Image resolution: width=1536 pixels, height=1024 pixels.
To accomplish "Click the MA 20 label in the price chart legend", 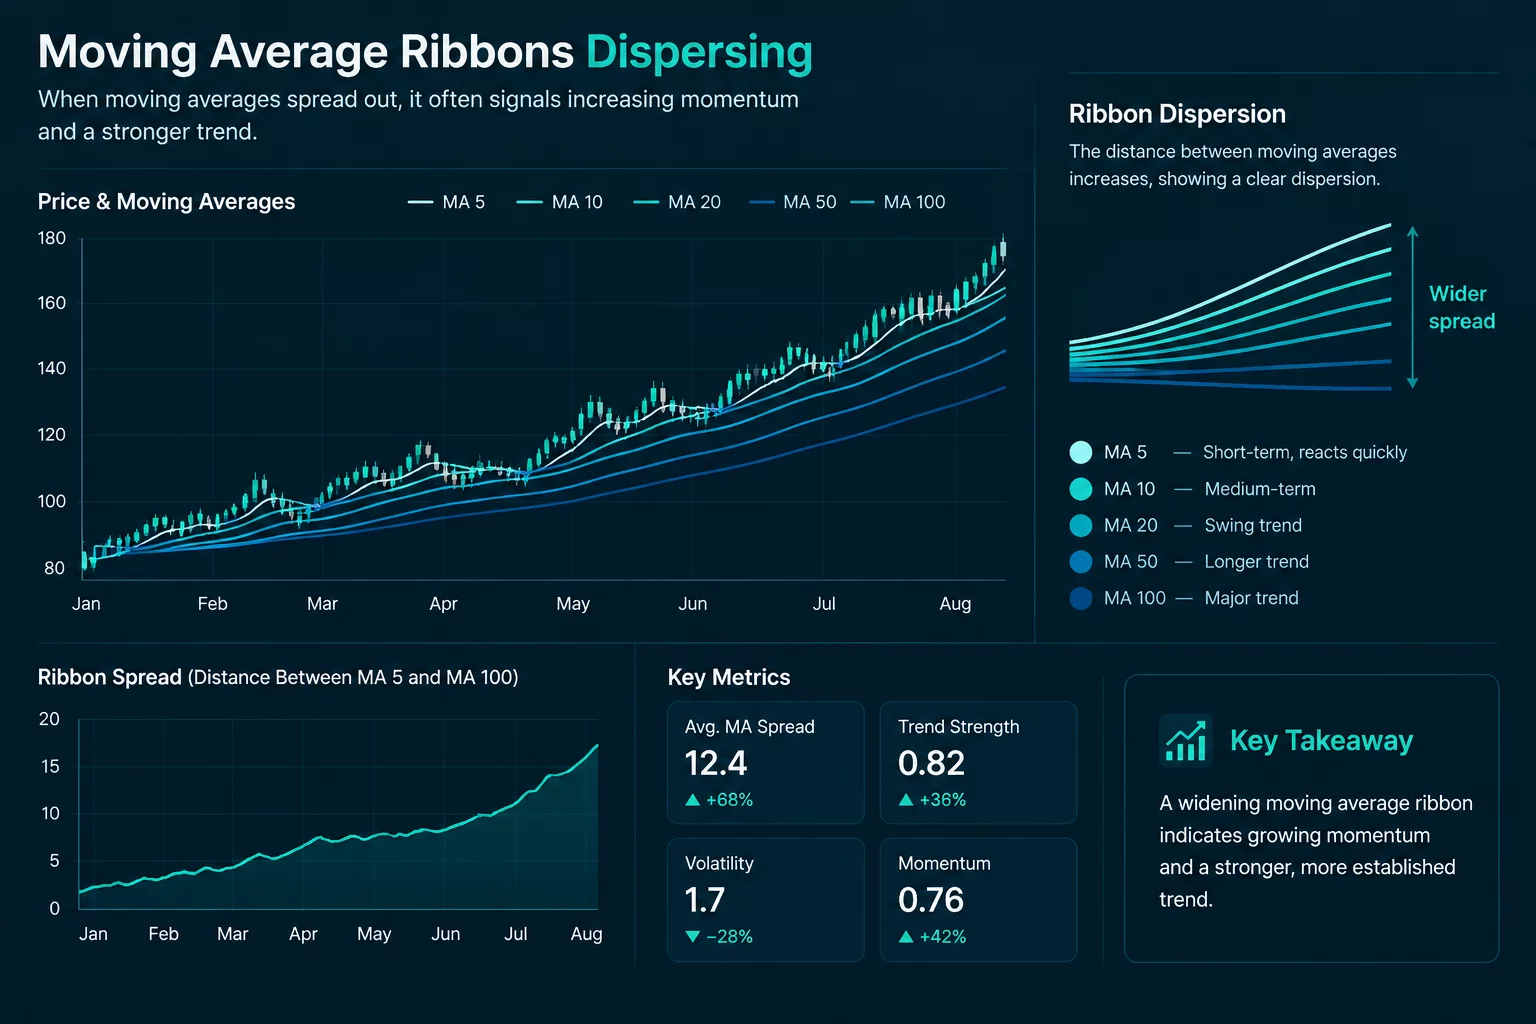I will [694, 202].
